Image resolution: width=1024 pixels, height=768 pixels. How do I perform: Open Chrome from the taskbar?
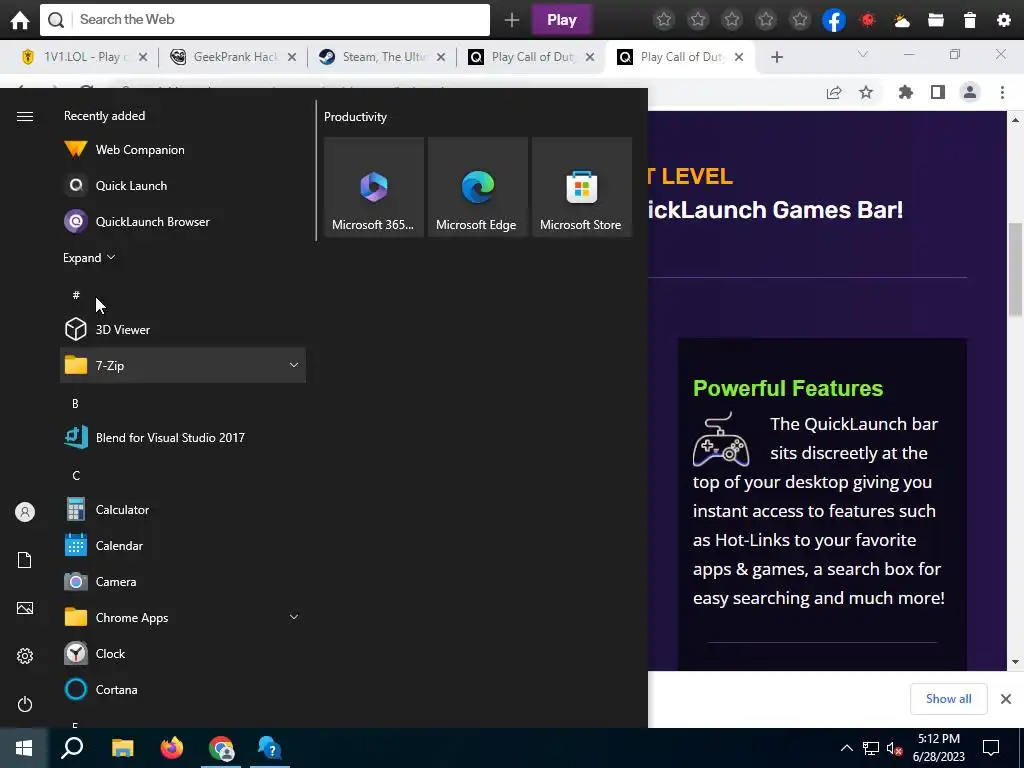tap(221, 748)
